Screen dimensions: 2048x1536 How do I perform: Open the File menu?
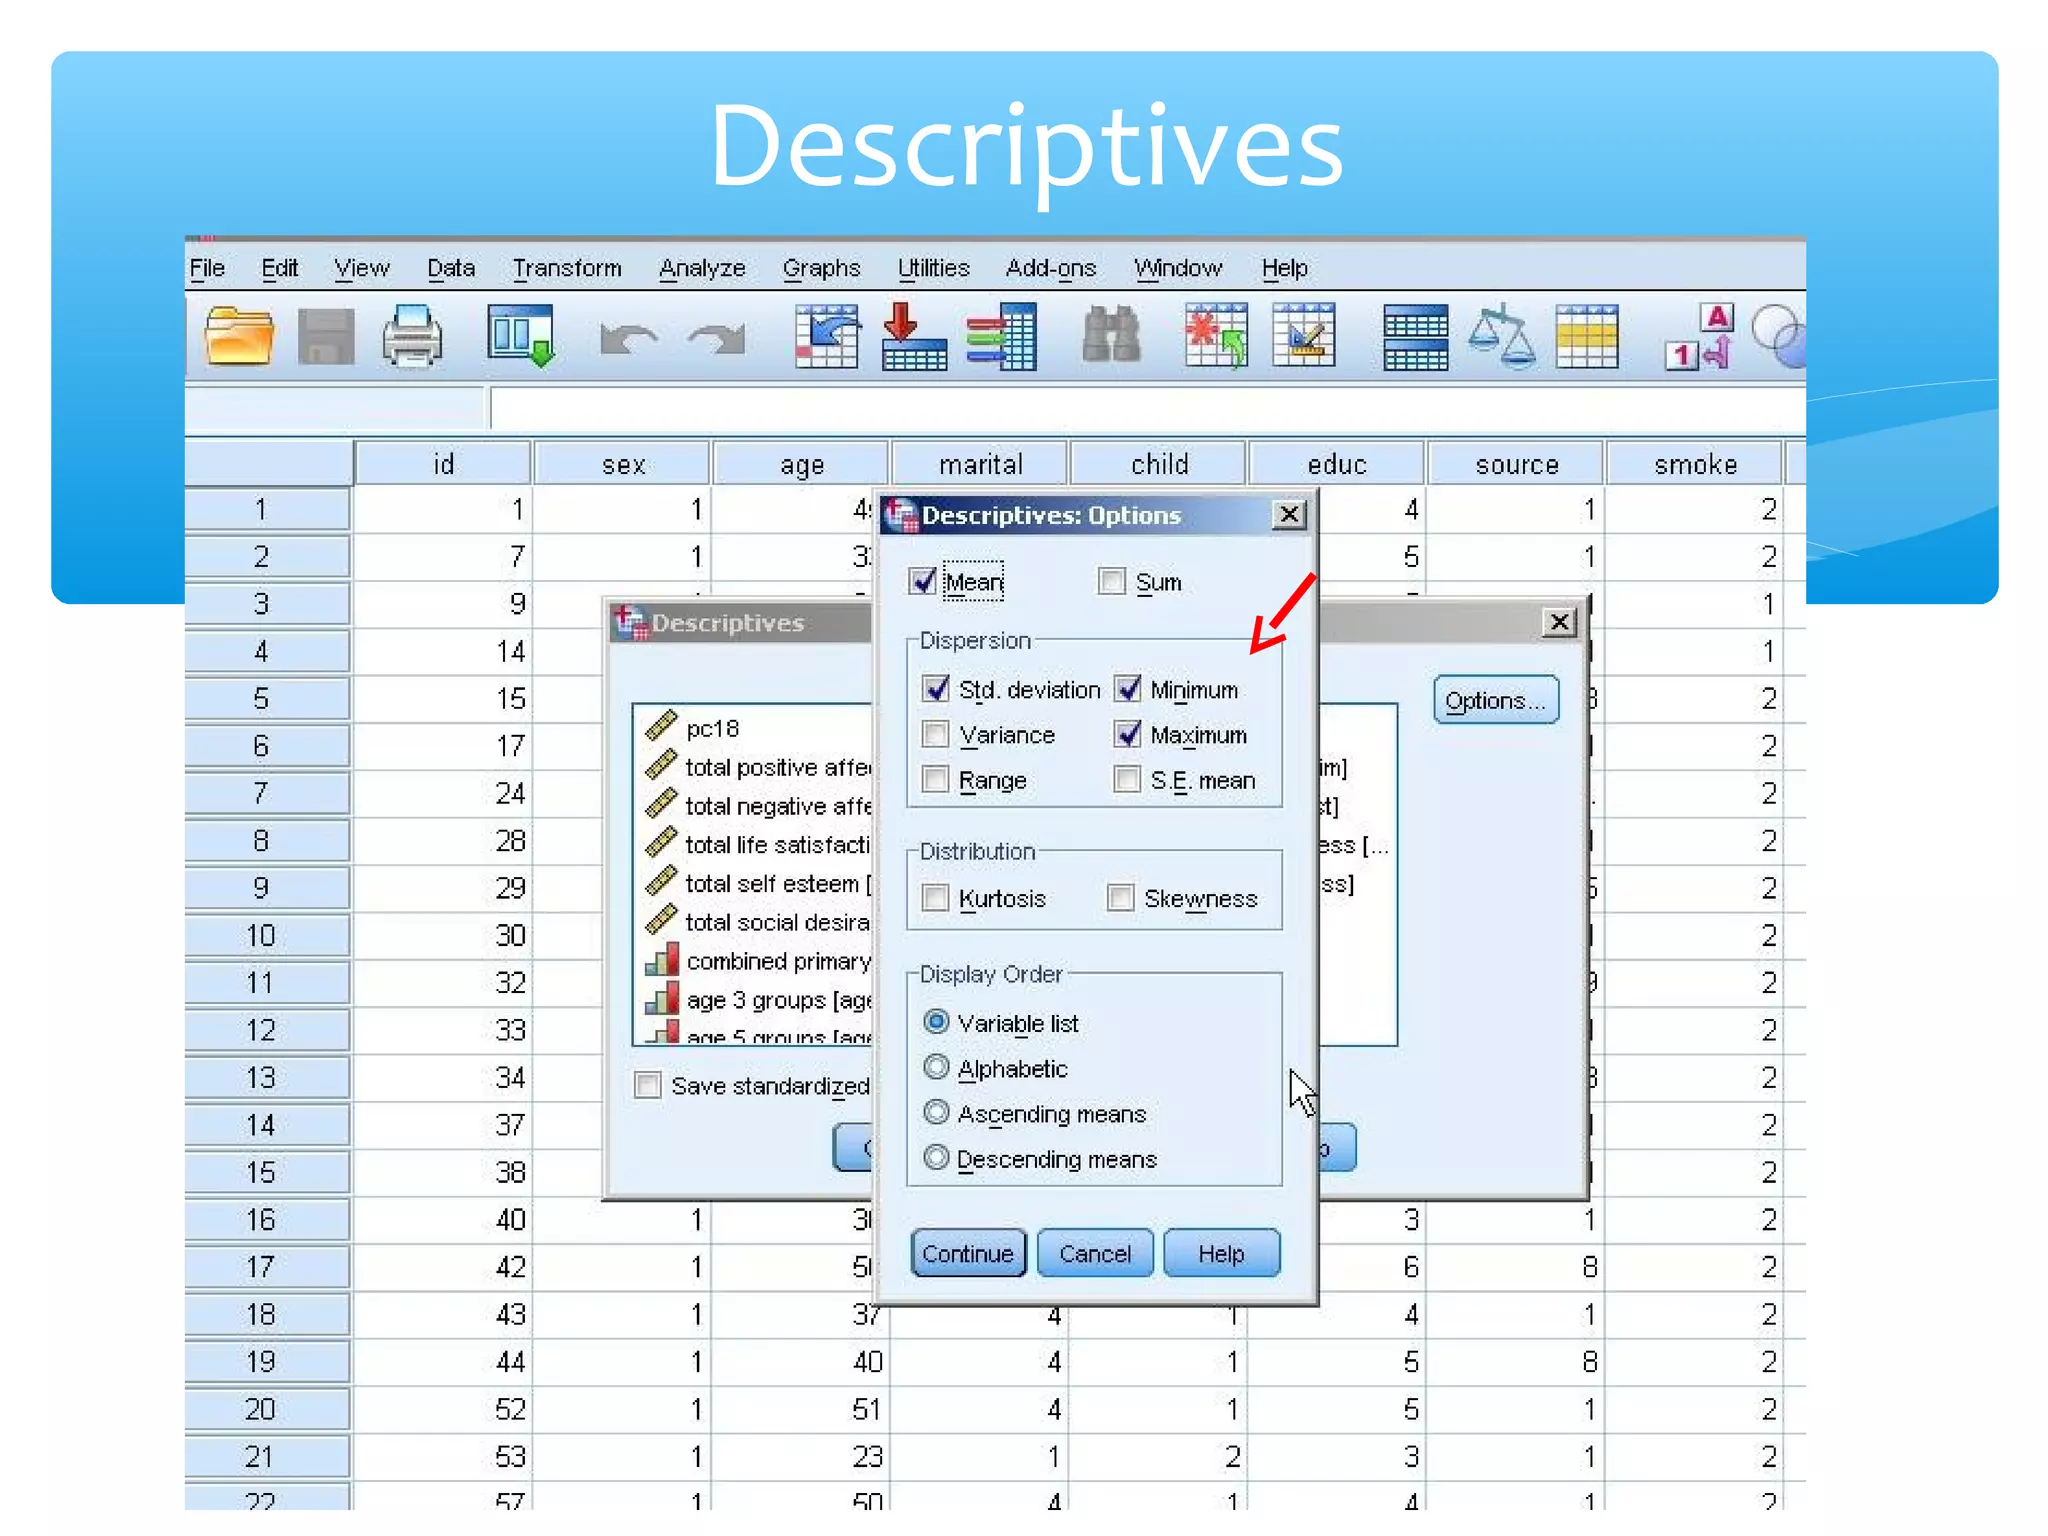[207, 268]
